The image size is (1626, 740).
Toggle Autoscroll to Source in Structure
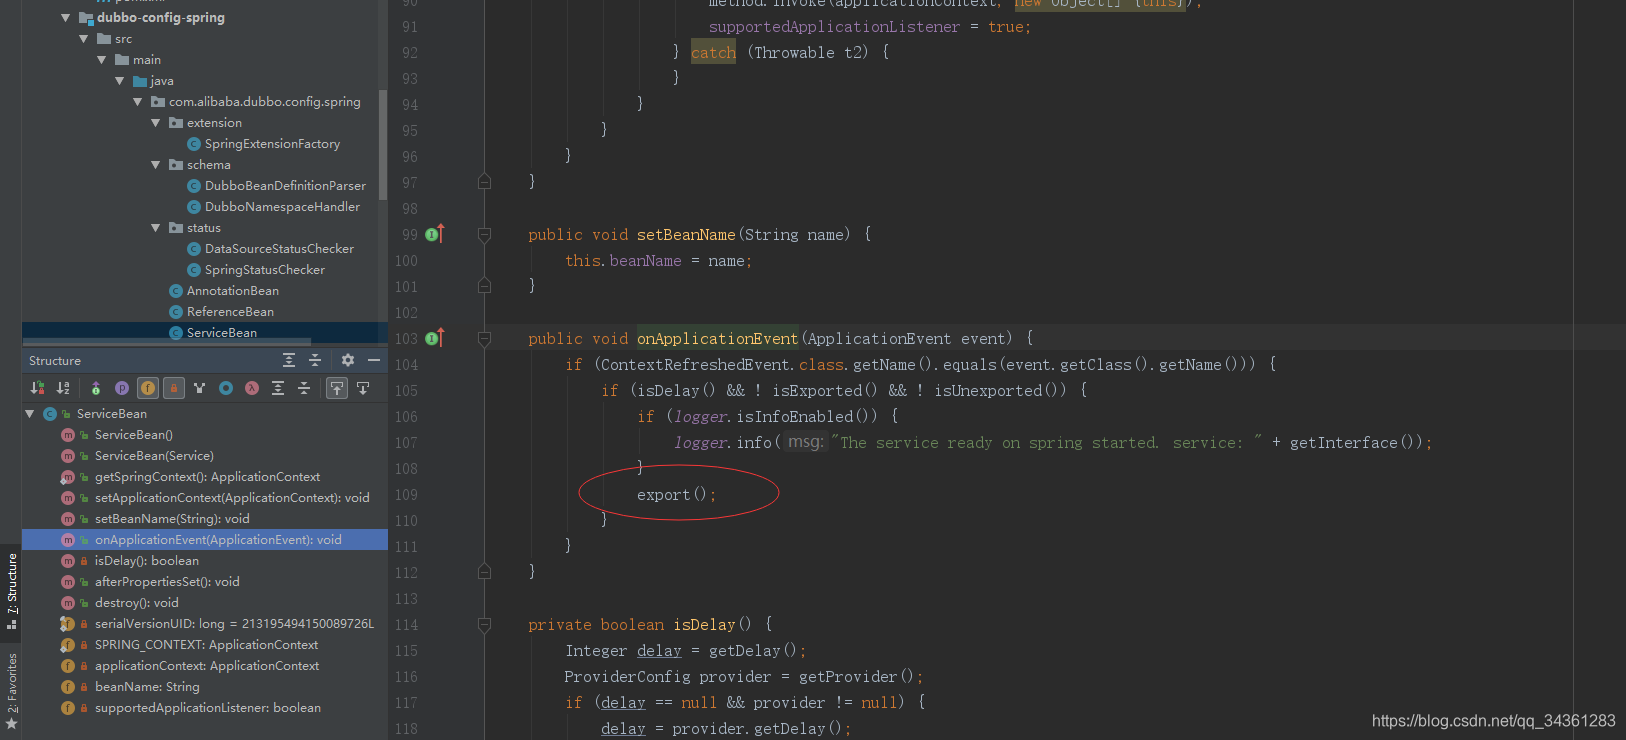pyautogui.click(x=337, y=388)
